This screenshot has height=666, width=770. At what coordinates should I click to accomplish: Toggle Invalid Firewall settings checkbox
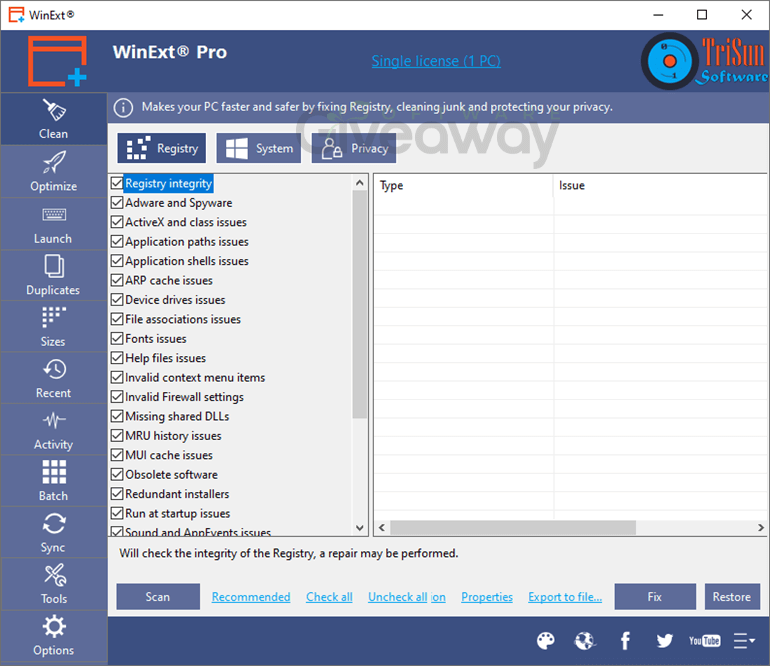coord(117,396)
